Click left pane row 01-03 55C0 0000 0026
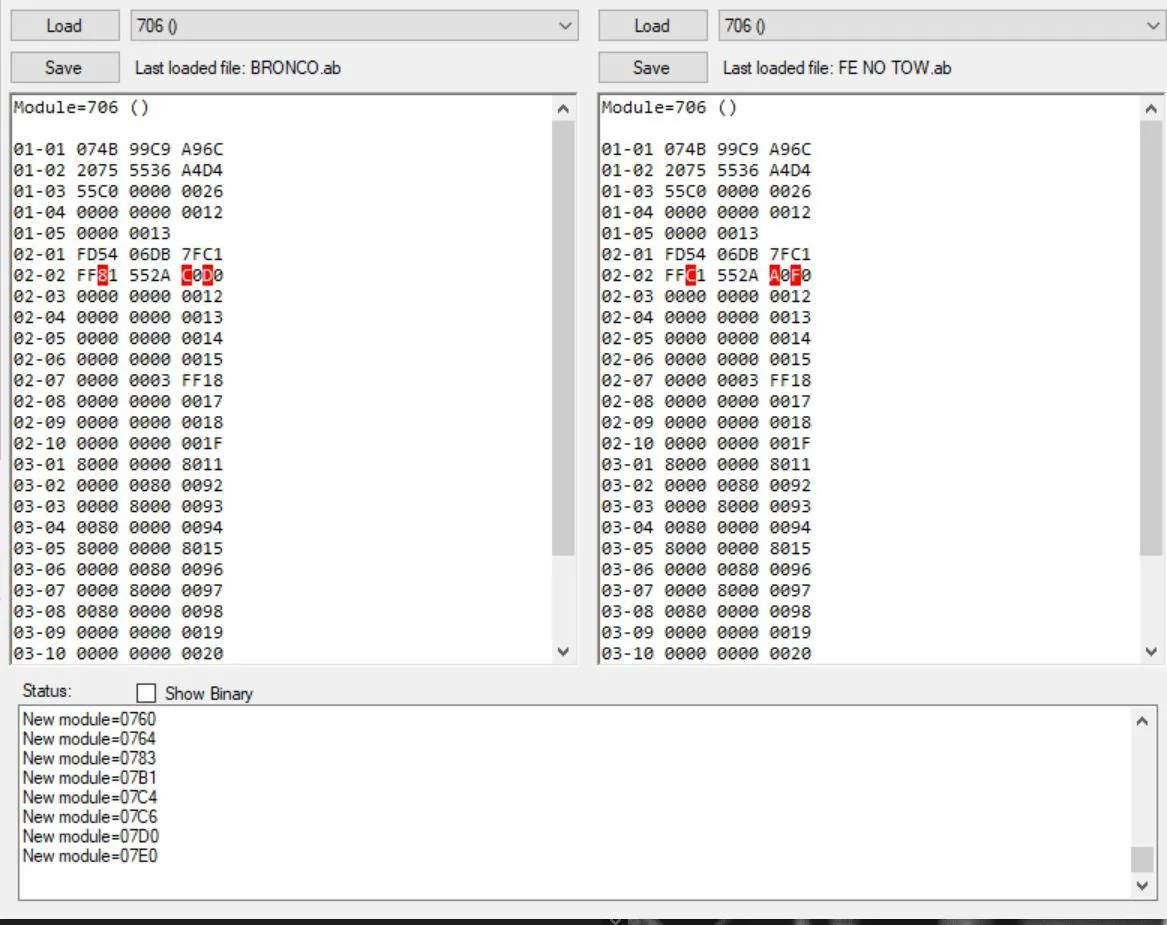 click(x=118, y=191)
